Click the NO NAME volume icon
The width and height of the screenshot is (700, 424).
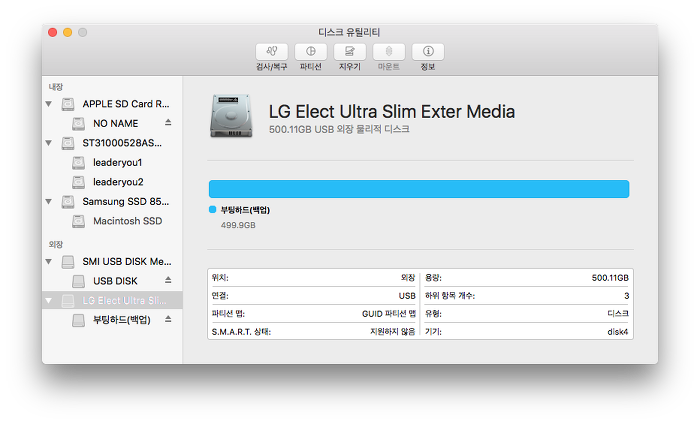(x=79, y=124)
